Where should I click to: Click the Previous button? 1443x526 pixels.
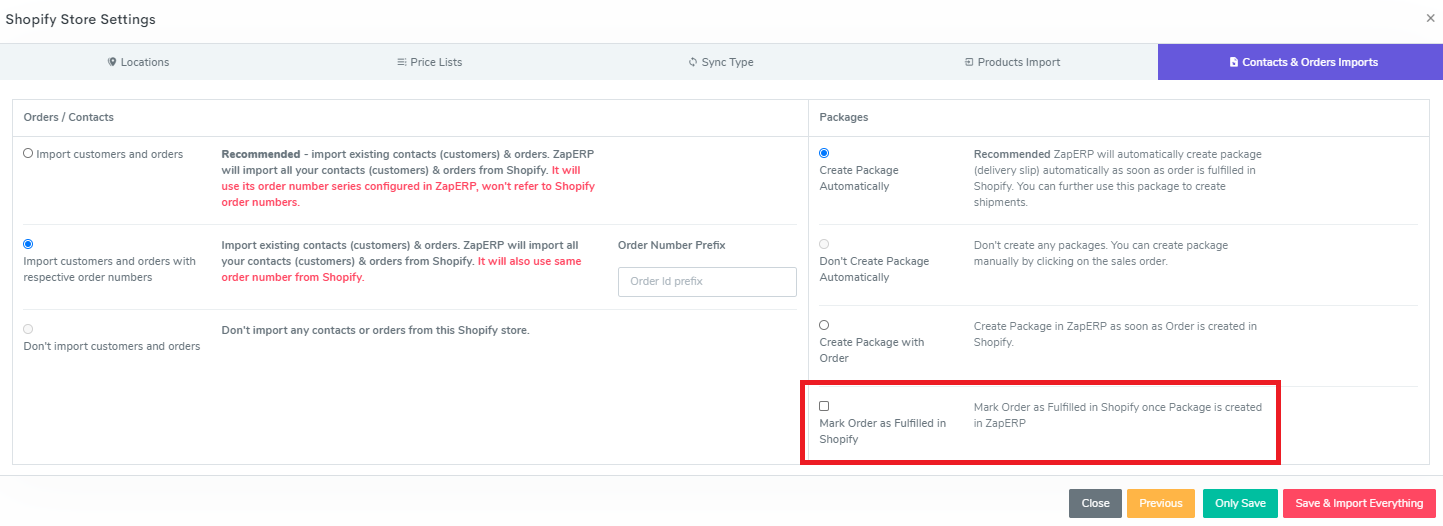click(x=1161, y=503)
